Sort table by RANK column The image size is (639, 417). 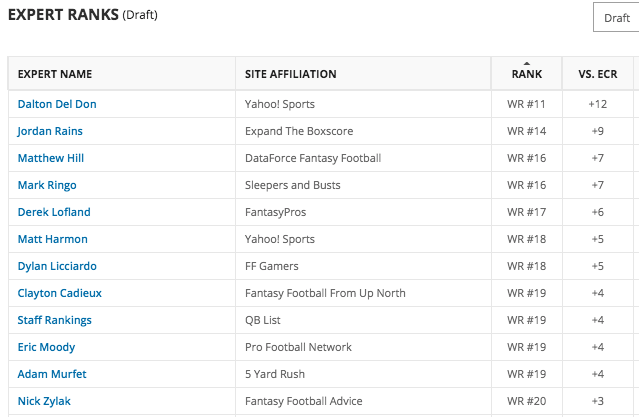point(527,74)
